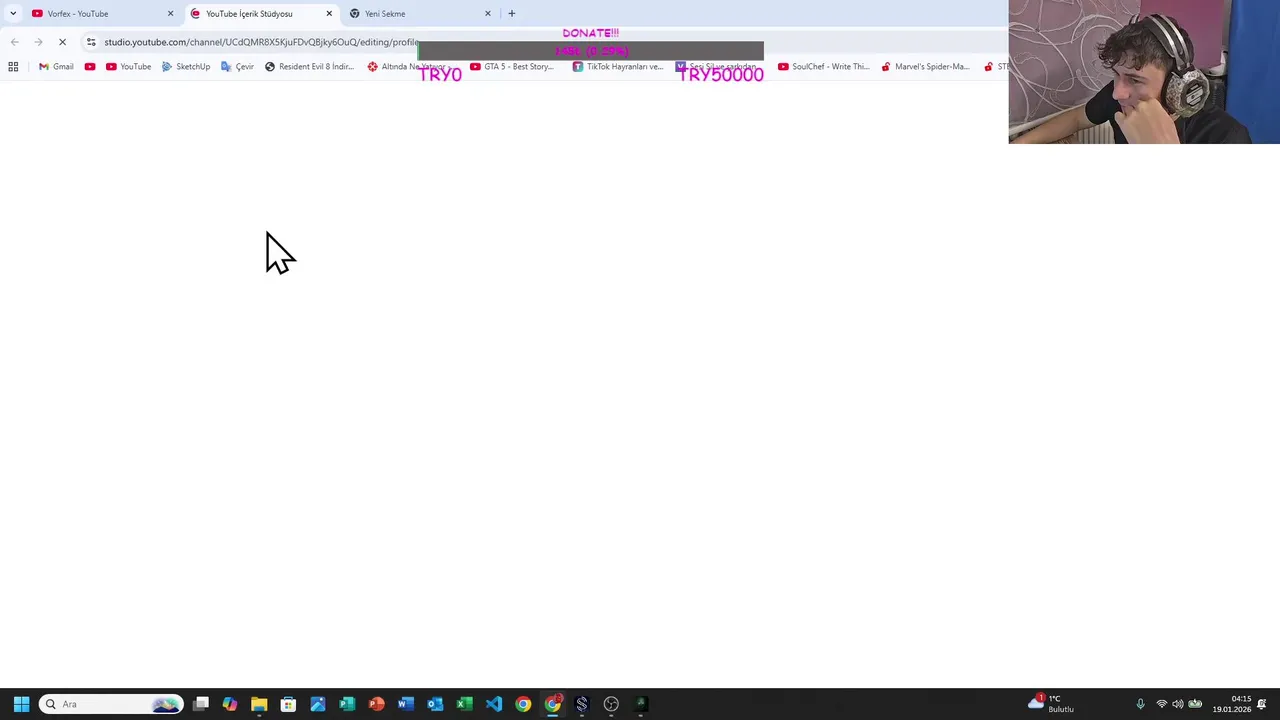Focus the studio.youtube.com address bar
This screenshot has width=1280, height=720.
pos(260,42)
